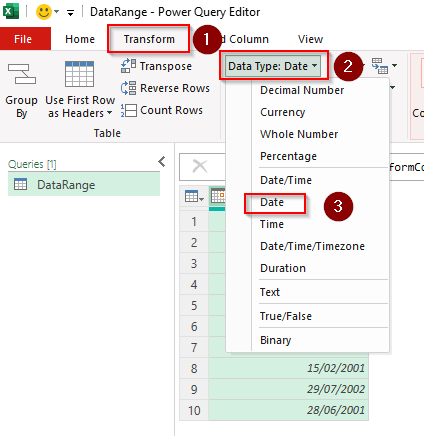This screenshot has width=424, height=436.
Task: Switch to the View tab
Action: click(310, 39)
